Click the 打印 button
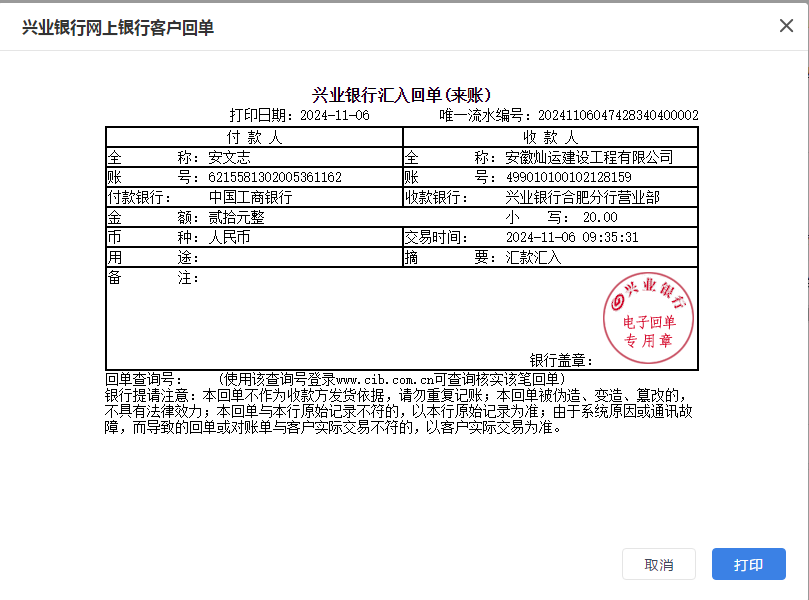The height and width of the screenshot is (600, 809). pyautogui.click(x=748, y=564)
